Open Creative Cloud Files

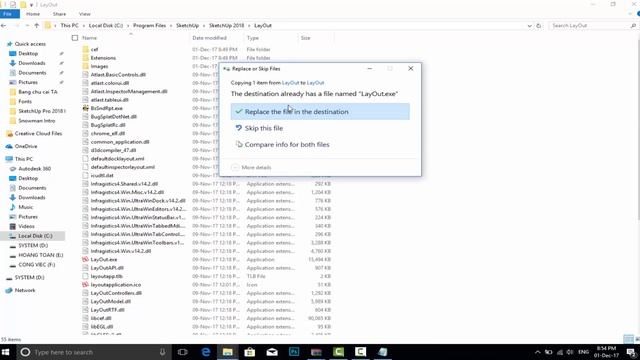(38, 133)
